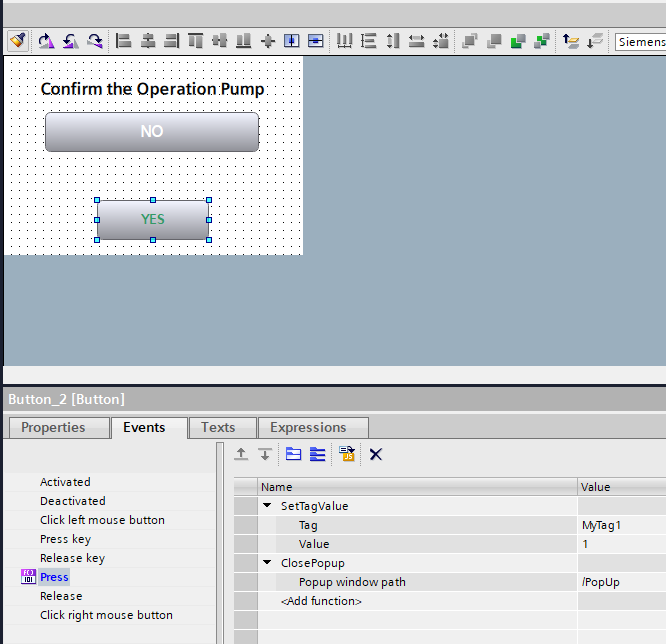Collapse the SetTagValue function

267,506
